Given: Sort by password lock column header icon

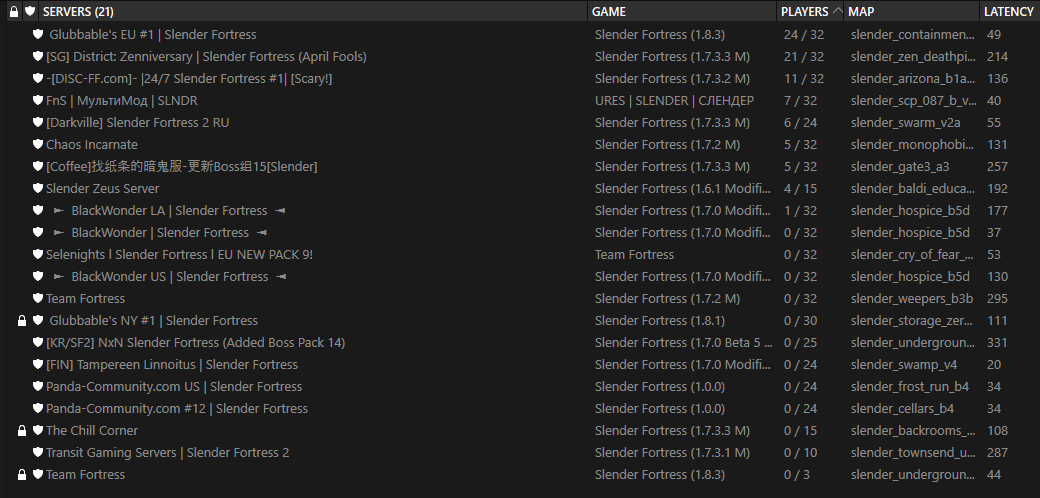Looking at the screenshot, I should coord(14,11).
